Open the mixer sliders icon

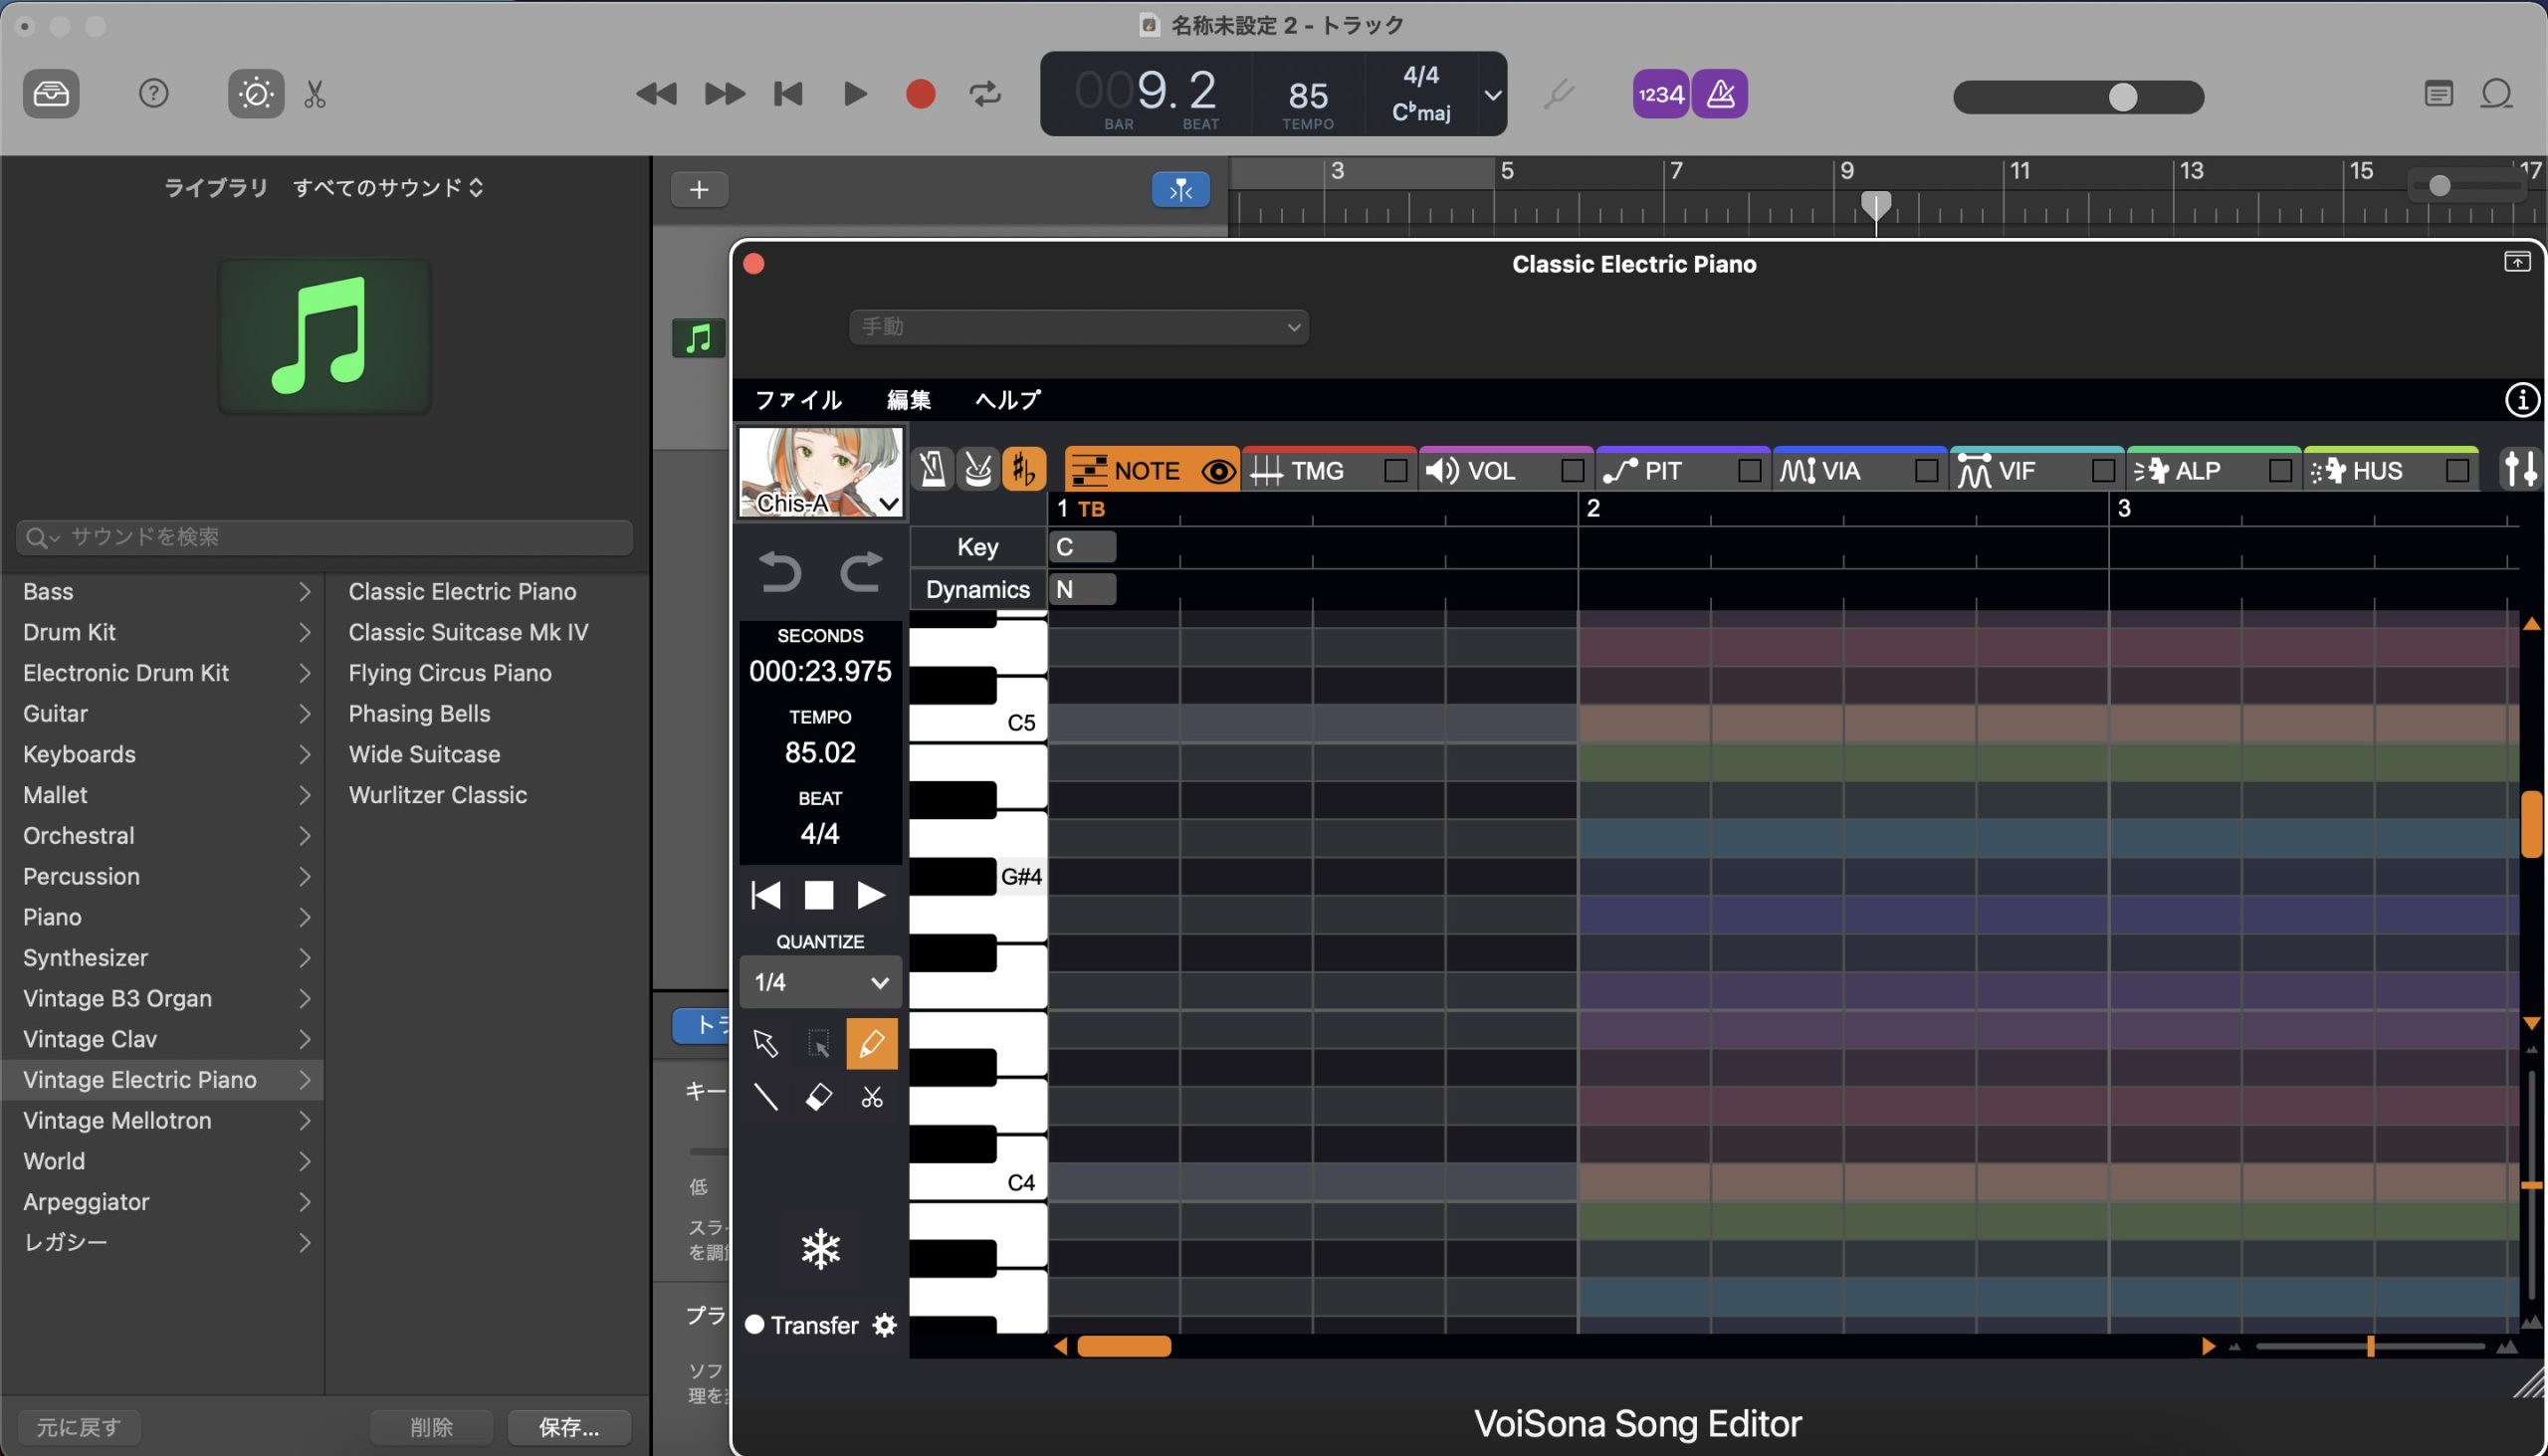pyautogui.click(x=2519, y=469)
